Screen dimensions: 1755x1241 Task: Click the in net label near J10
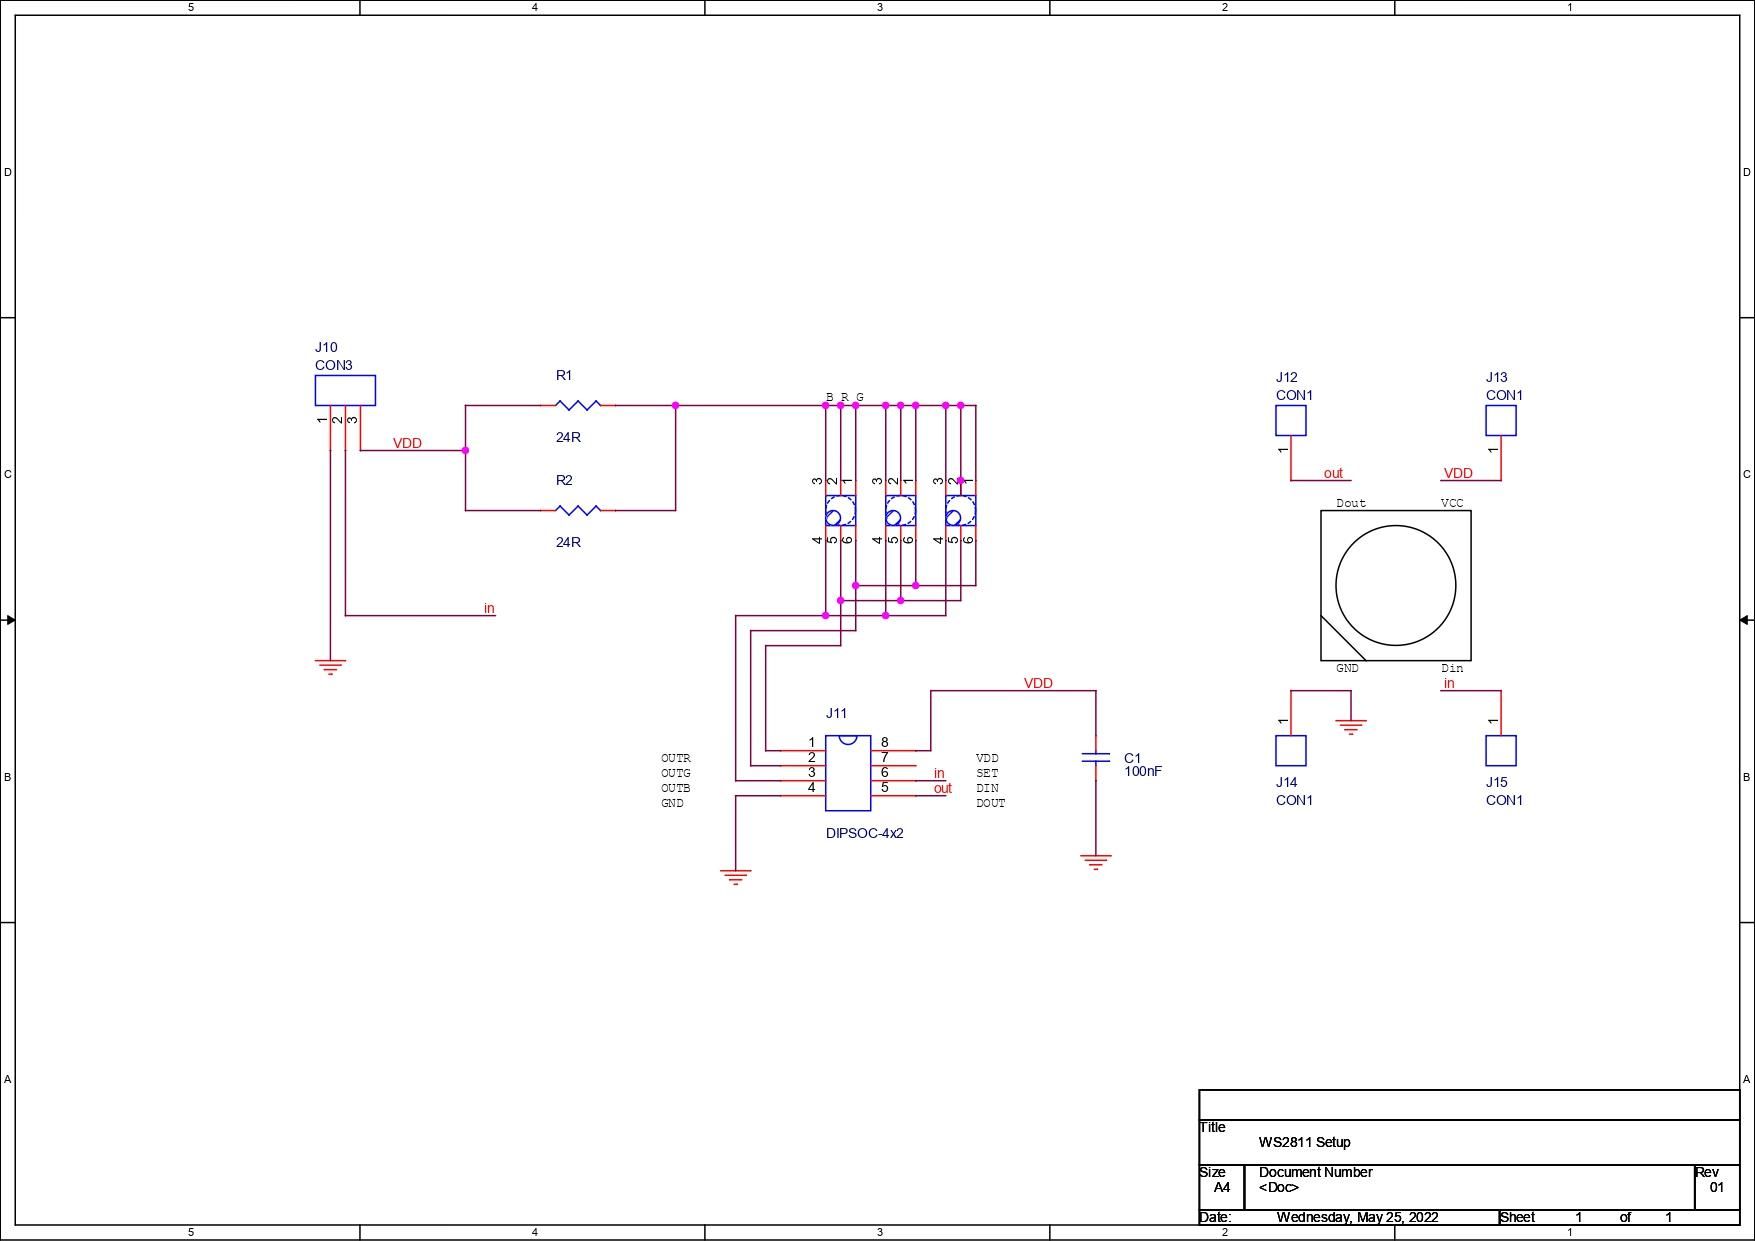pos(487,607)
